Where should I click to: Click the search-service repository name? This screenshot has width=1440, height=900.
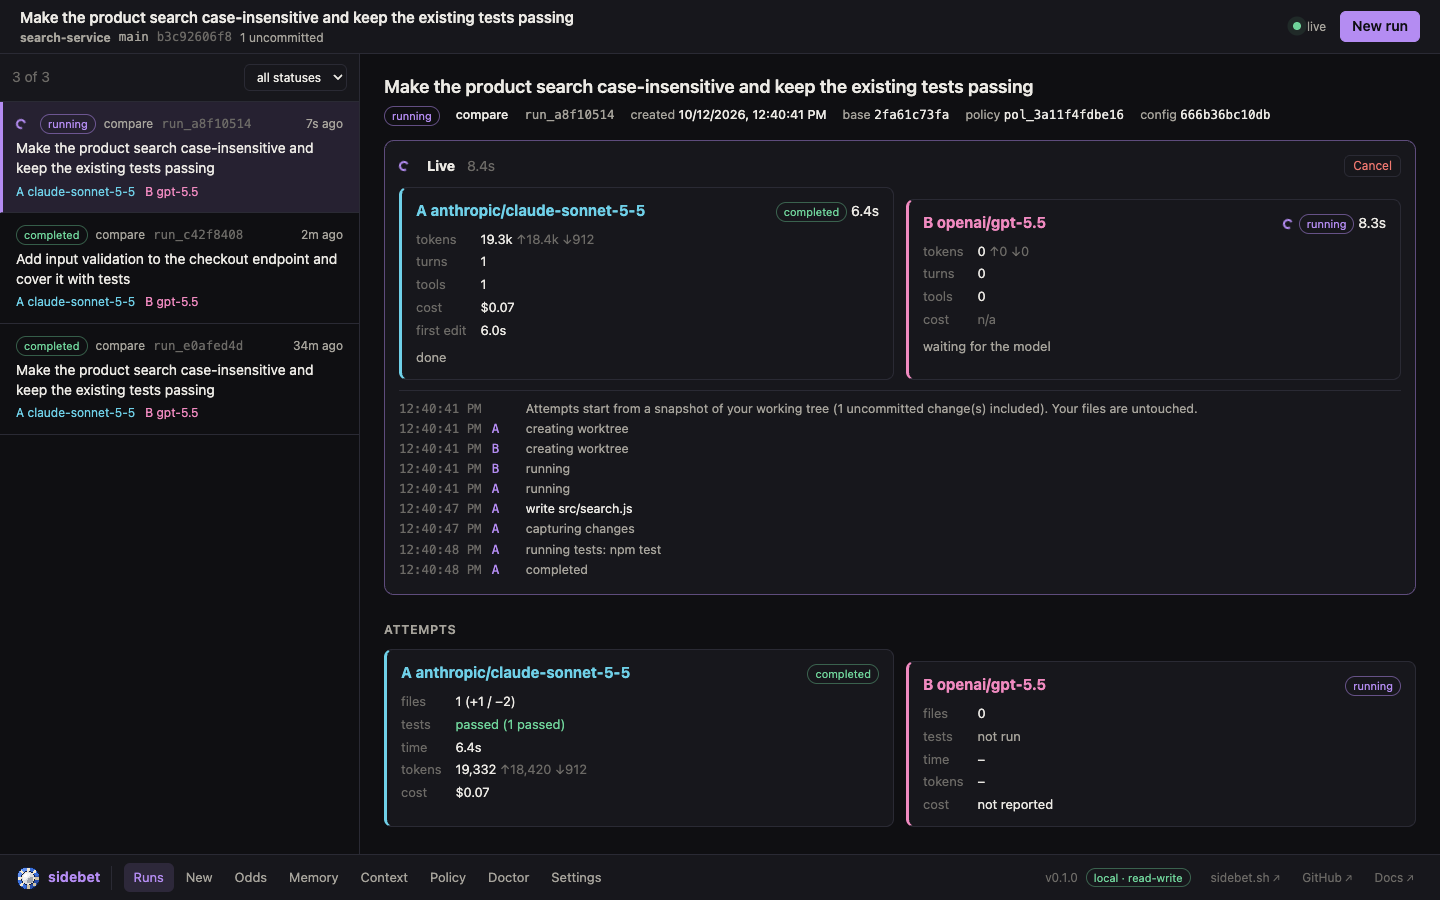(x=65, y=38)
